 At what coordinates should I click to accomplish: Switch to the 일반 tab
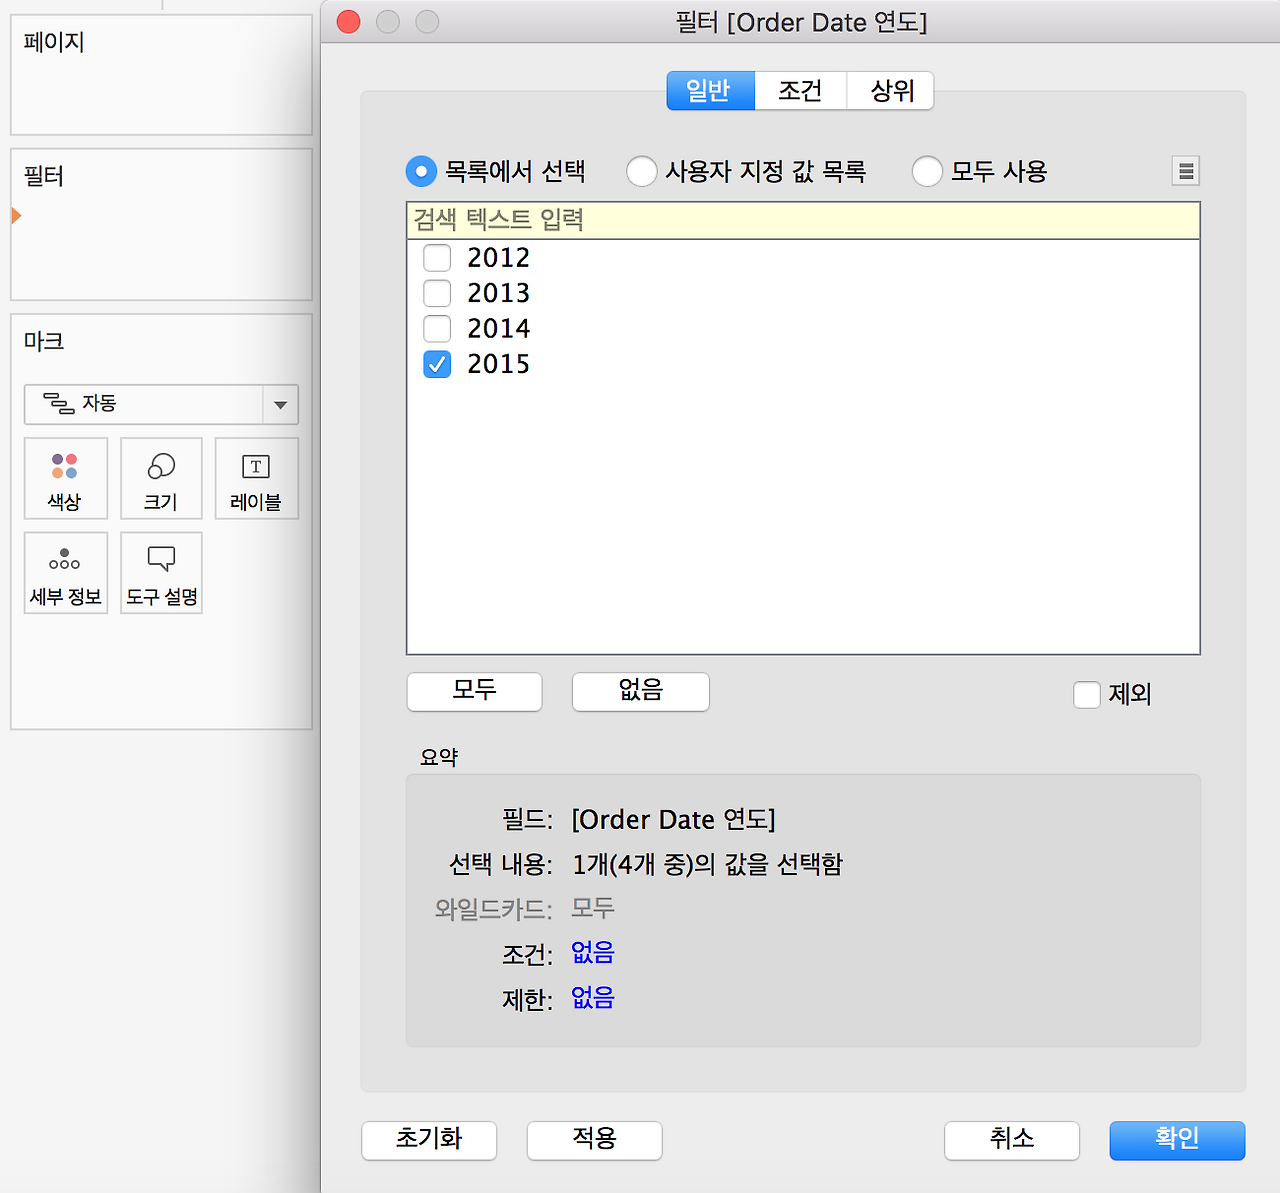point(711,91)
